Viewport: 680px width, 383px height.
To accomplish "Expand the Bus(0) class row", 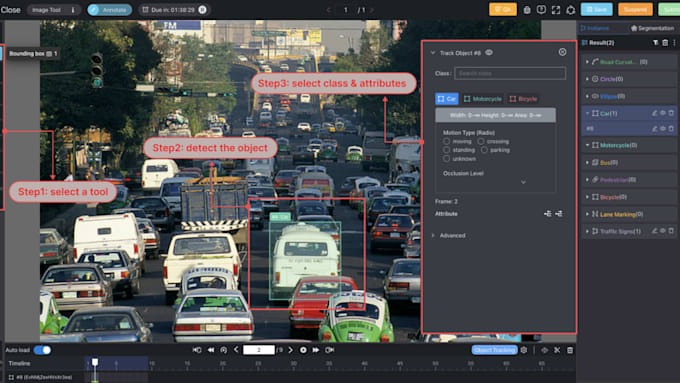I will tap(587, 163).
